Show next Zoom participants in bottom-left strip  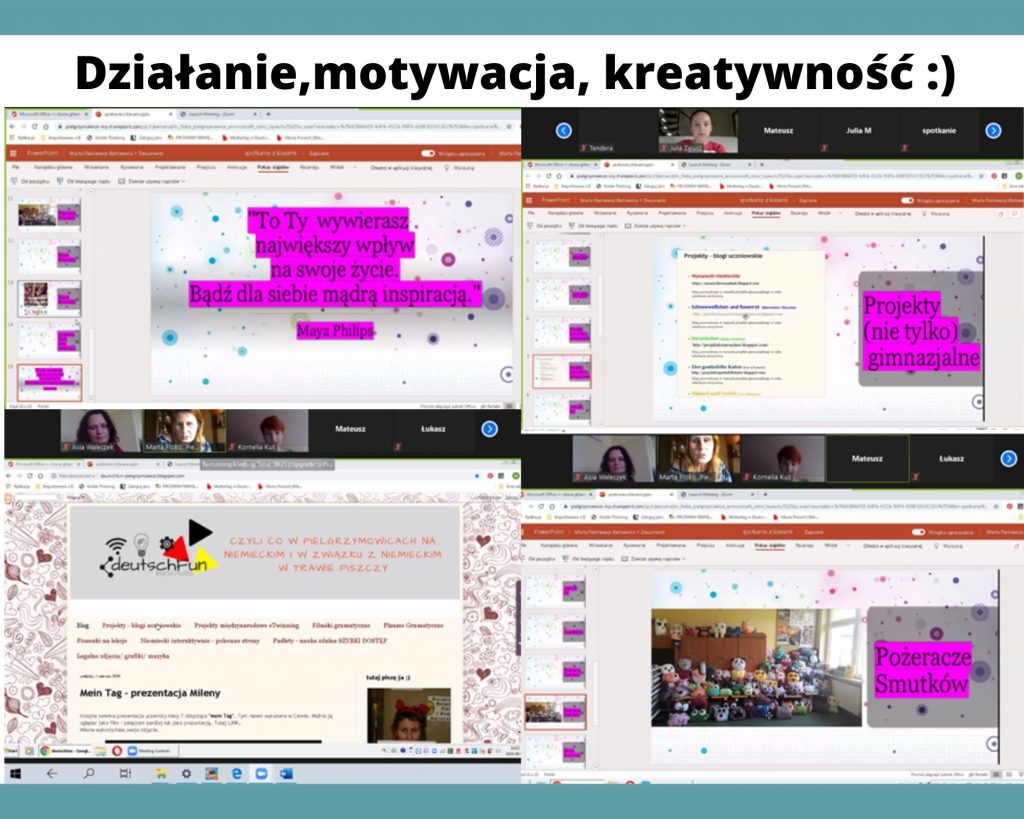489,429
